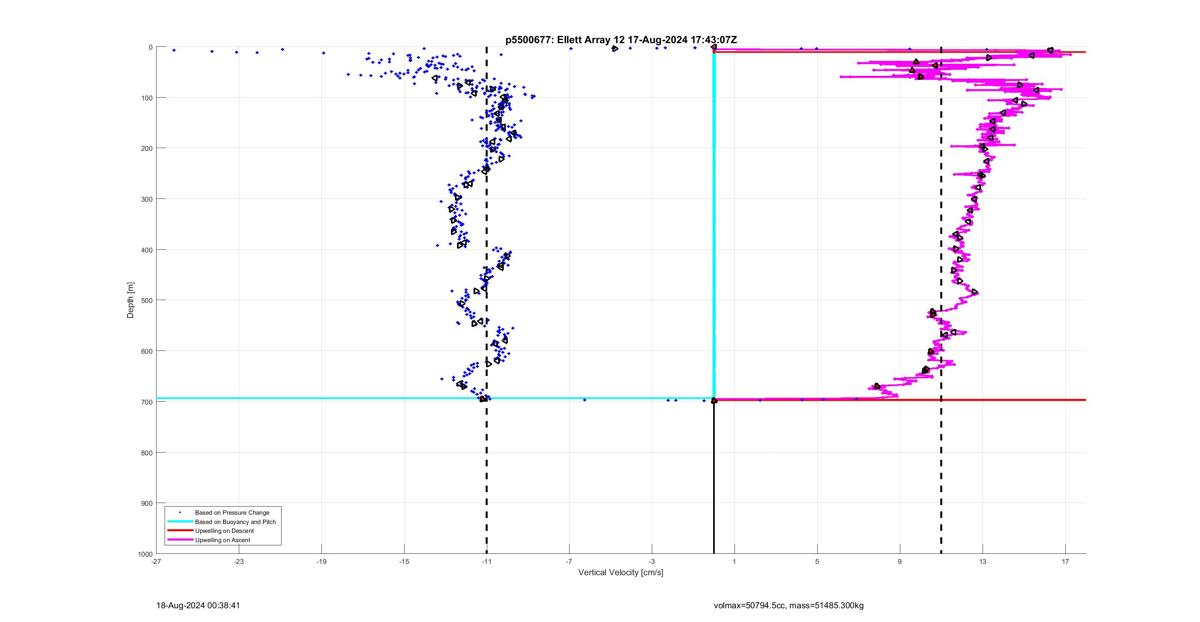Click the x-axis tick label '-15'

pyautogui.click(x=404, y=561)
